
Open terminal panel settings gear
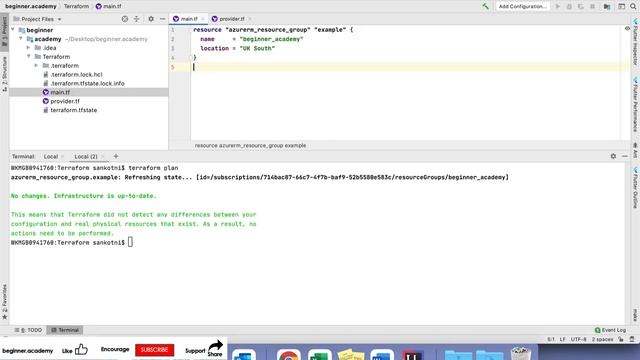click(x=613, y=156)
